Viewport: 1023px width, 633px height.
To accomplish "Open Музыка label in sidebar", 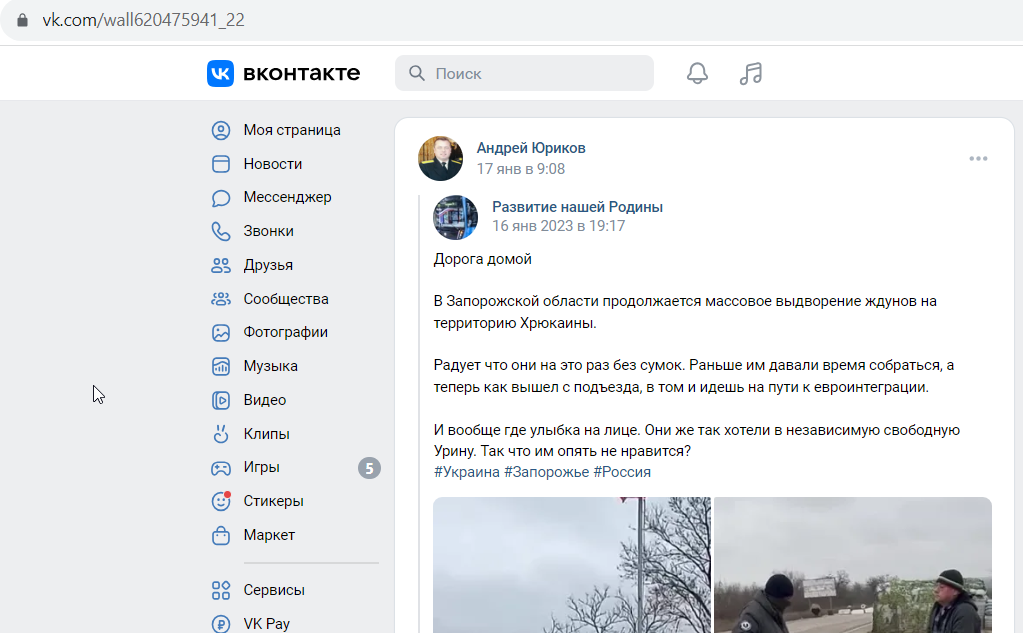I will [270, 366].
